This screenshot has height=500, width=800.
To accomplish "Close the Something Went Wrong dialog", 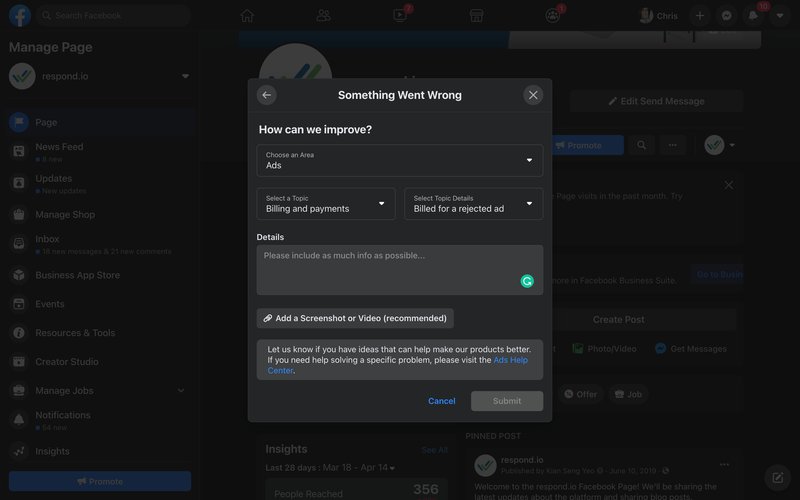I will coord(533,95).
